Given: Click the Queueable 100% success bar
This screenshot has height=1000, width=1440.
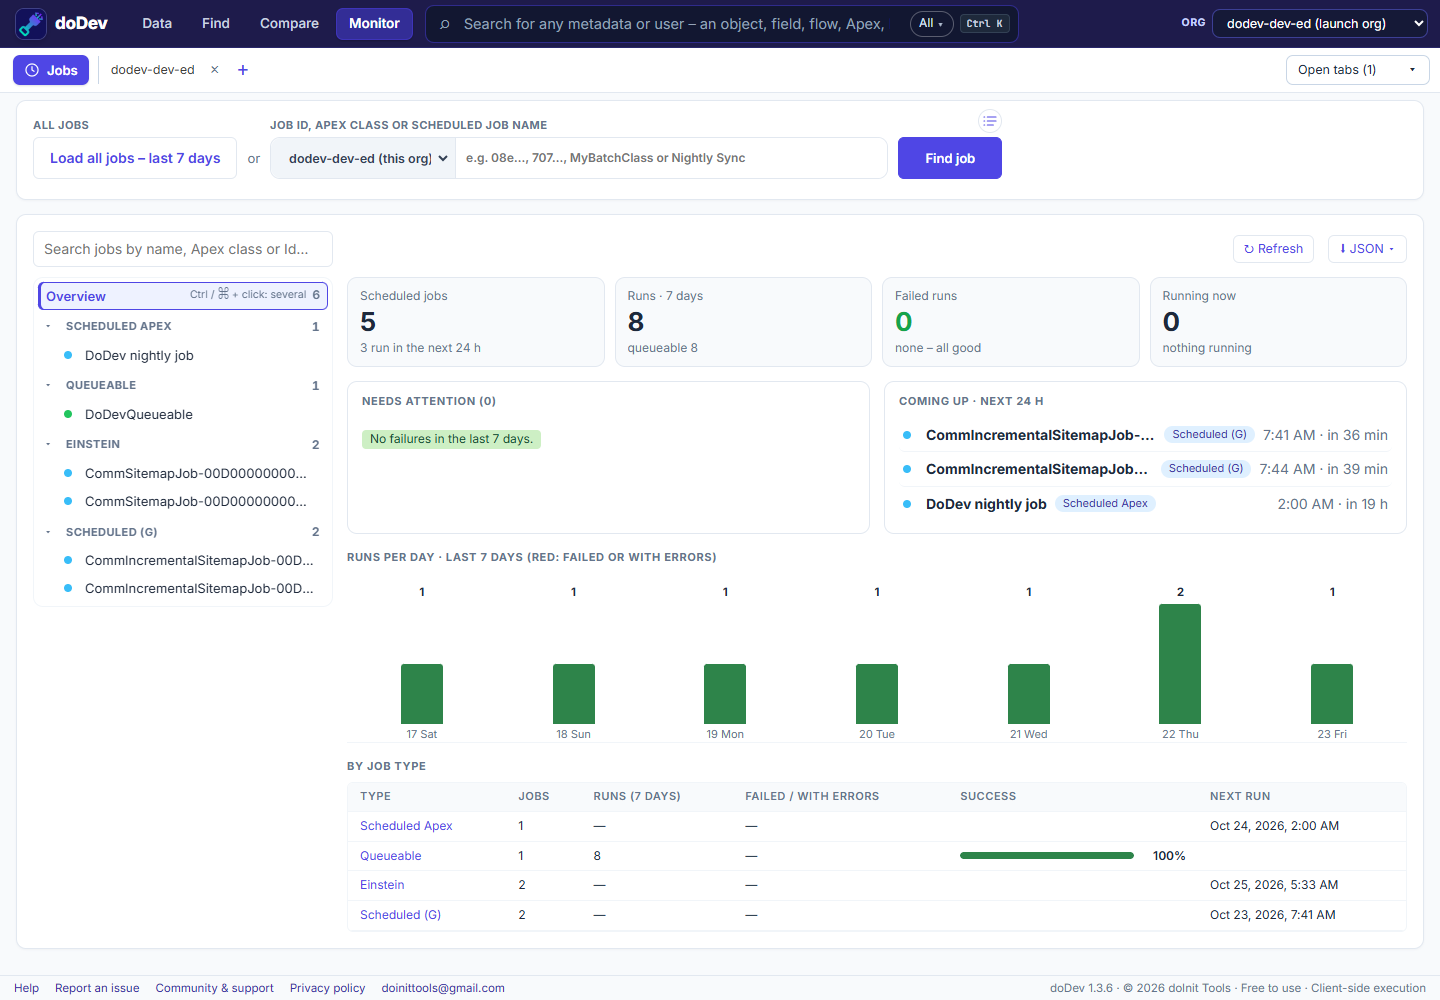Looking at the screenshot, I should point(1047,856).
